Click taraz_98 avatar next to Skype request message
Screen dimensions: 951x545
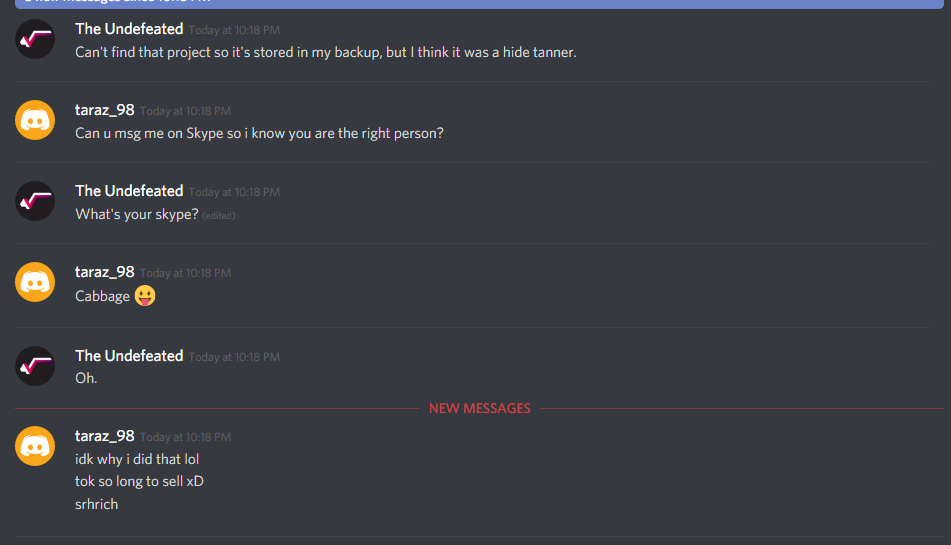point(35,120)
